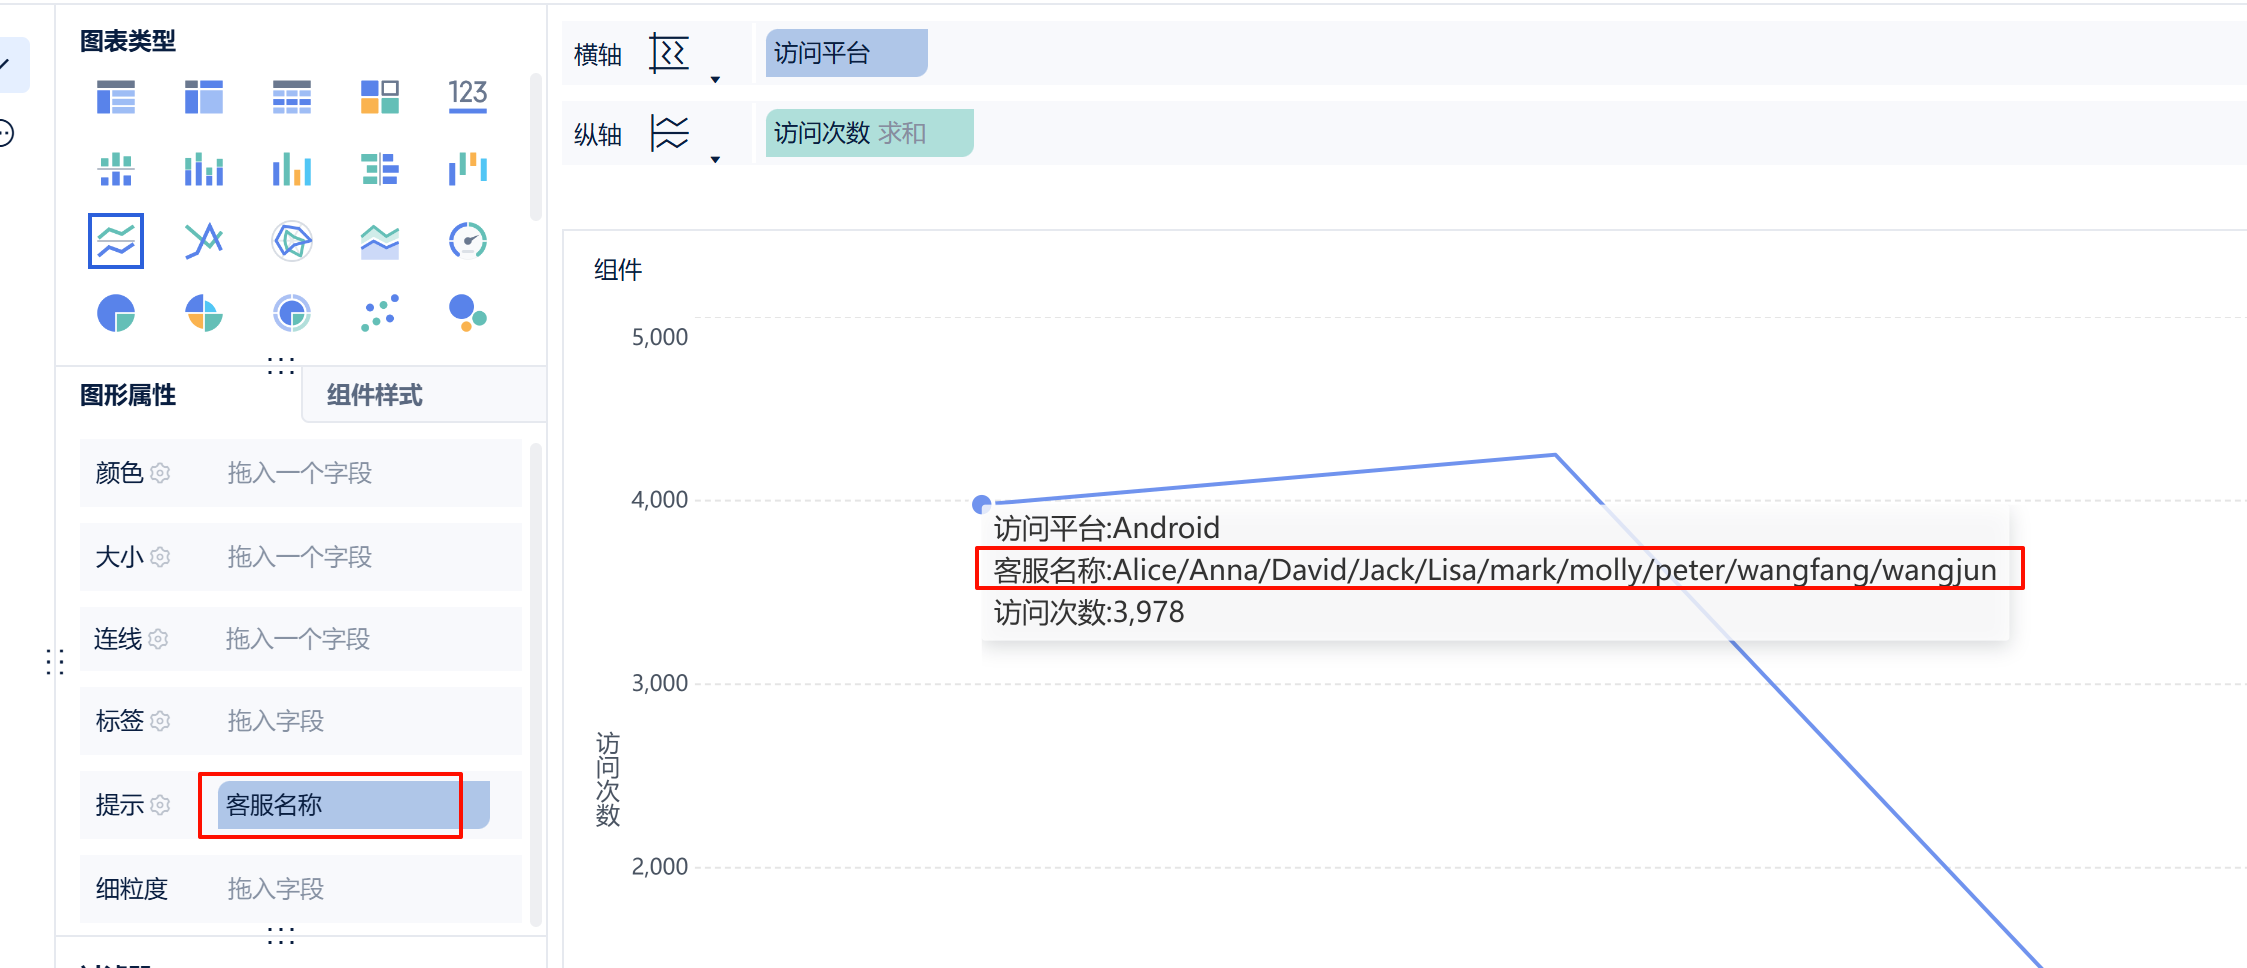Select the multi-layer donut chart icon
Image resolution: width=2247 pixels, height=968 pixels.
tap(292, 313)
